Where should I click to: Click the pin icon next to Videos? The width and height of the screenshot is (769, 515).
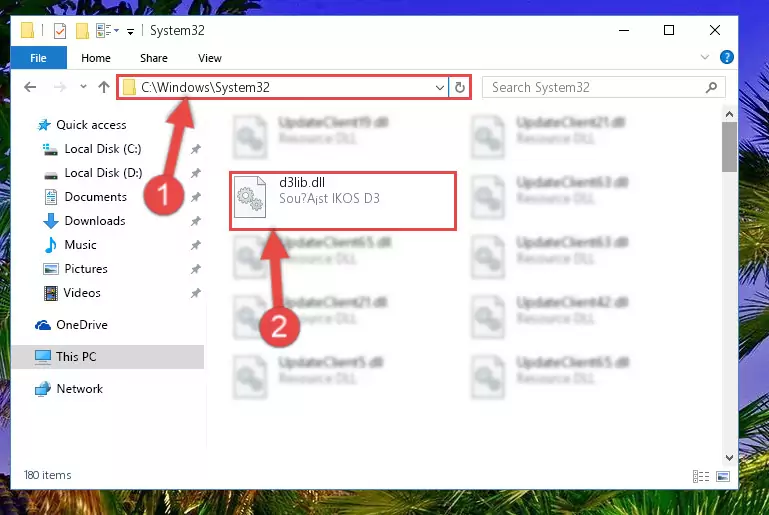tap(196, 293)
